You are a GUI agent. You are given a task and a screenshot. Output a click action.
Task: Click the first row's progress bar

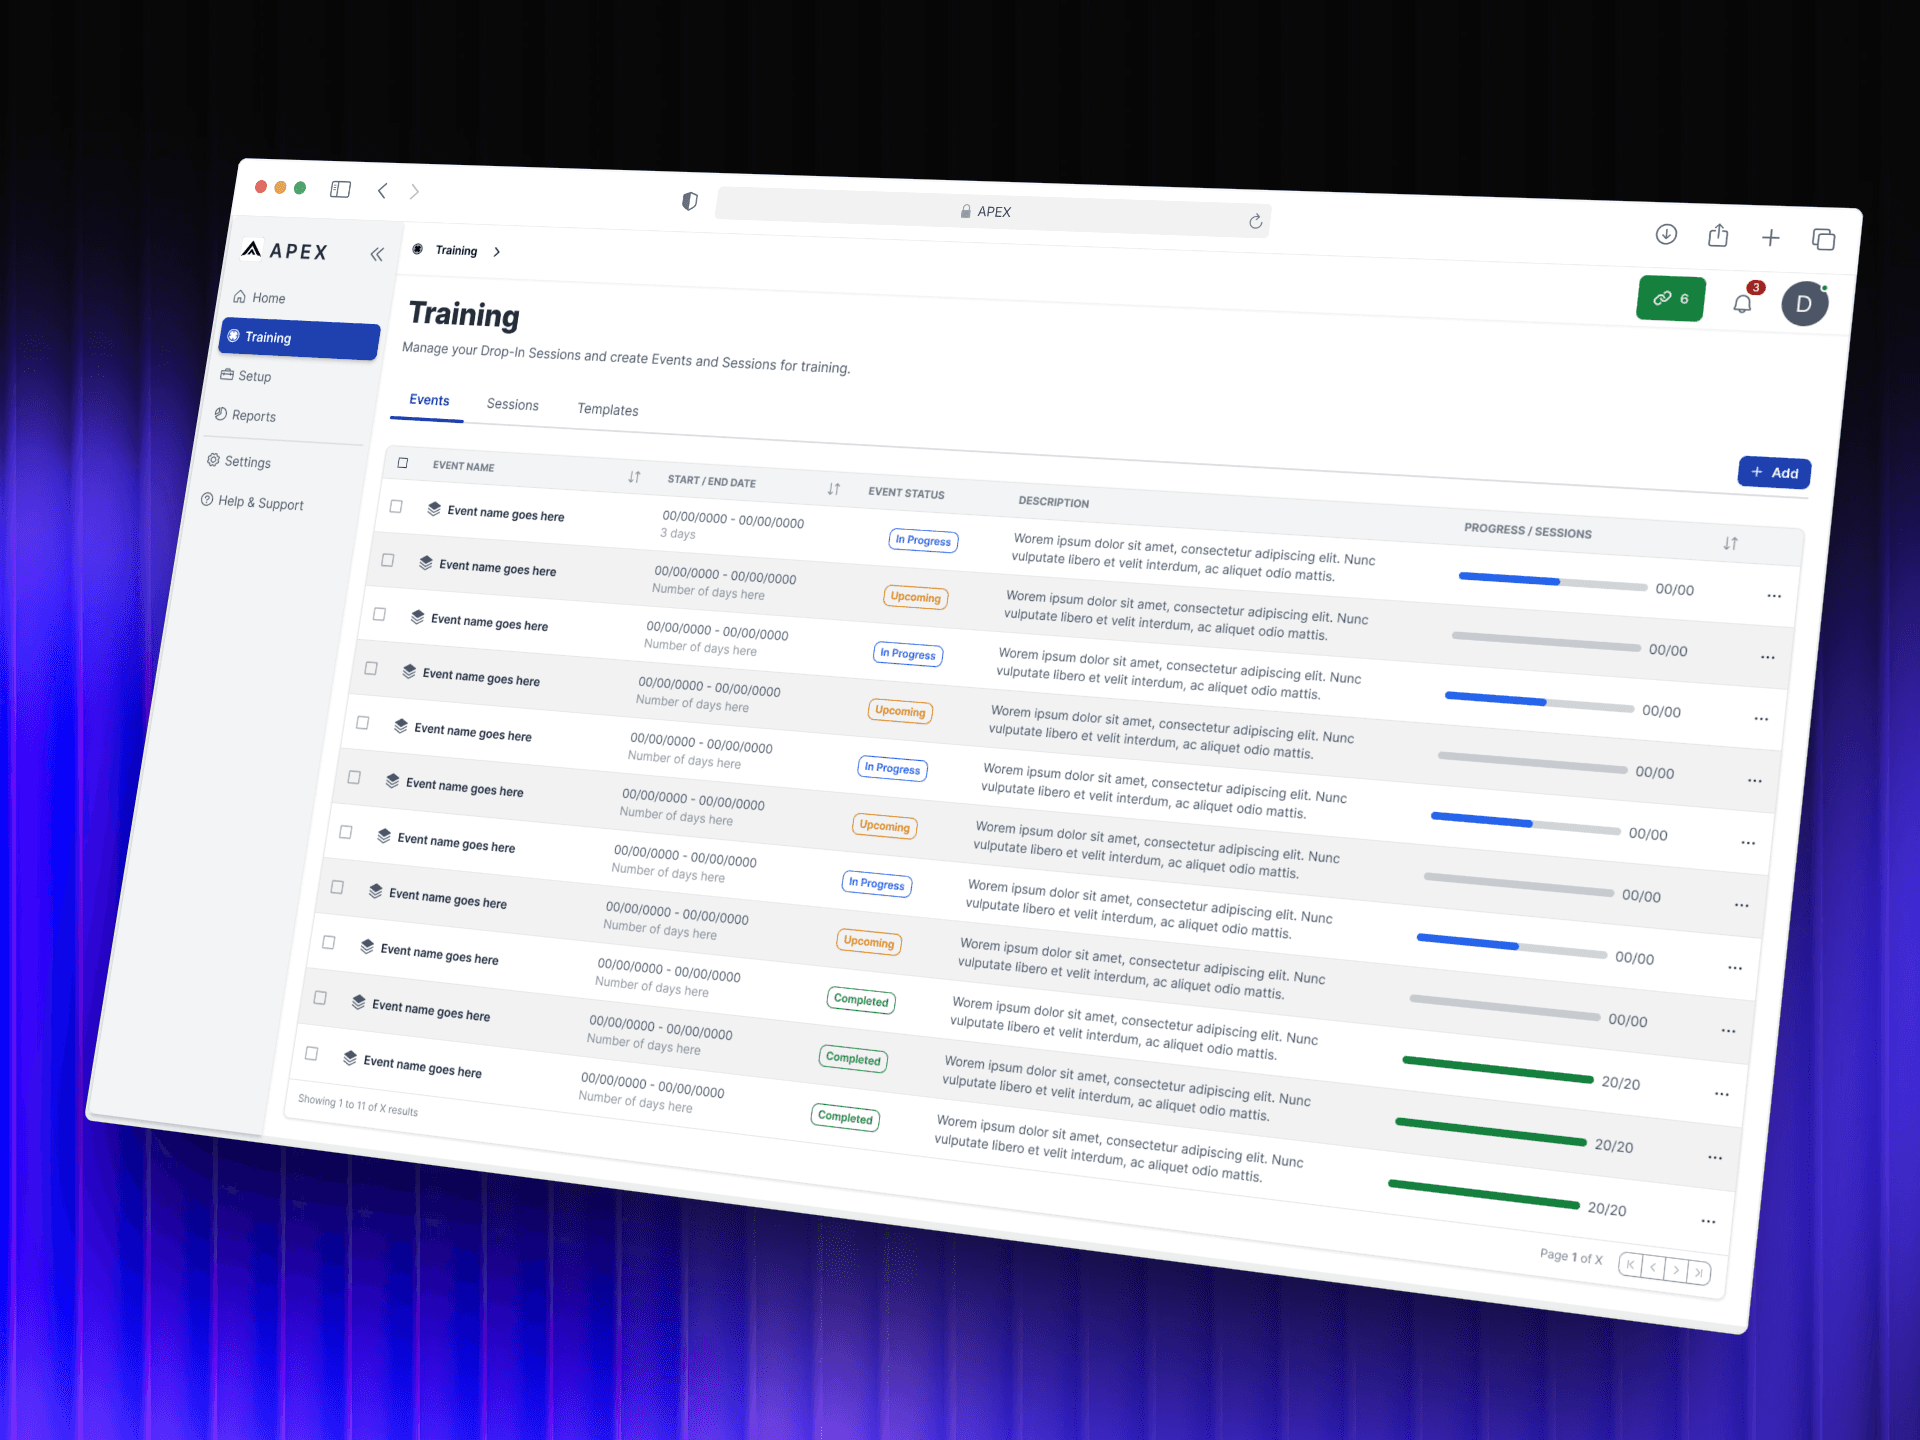pyautogui.click(x=1551, y=581)
